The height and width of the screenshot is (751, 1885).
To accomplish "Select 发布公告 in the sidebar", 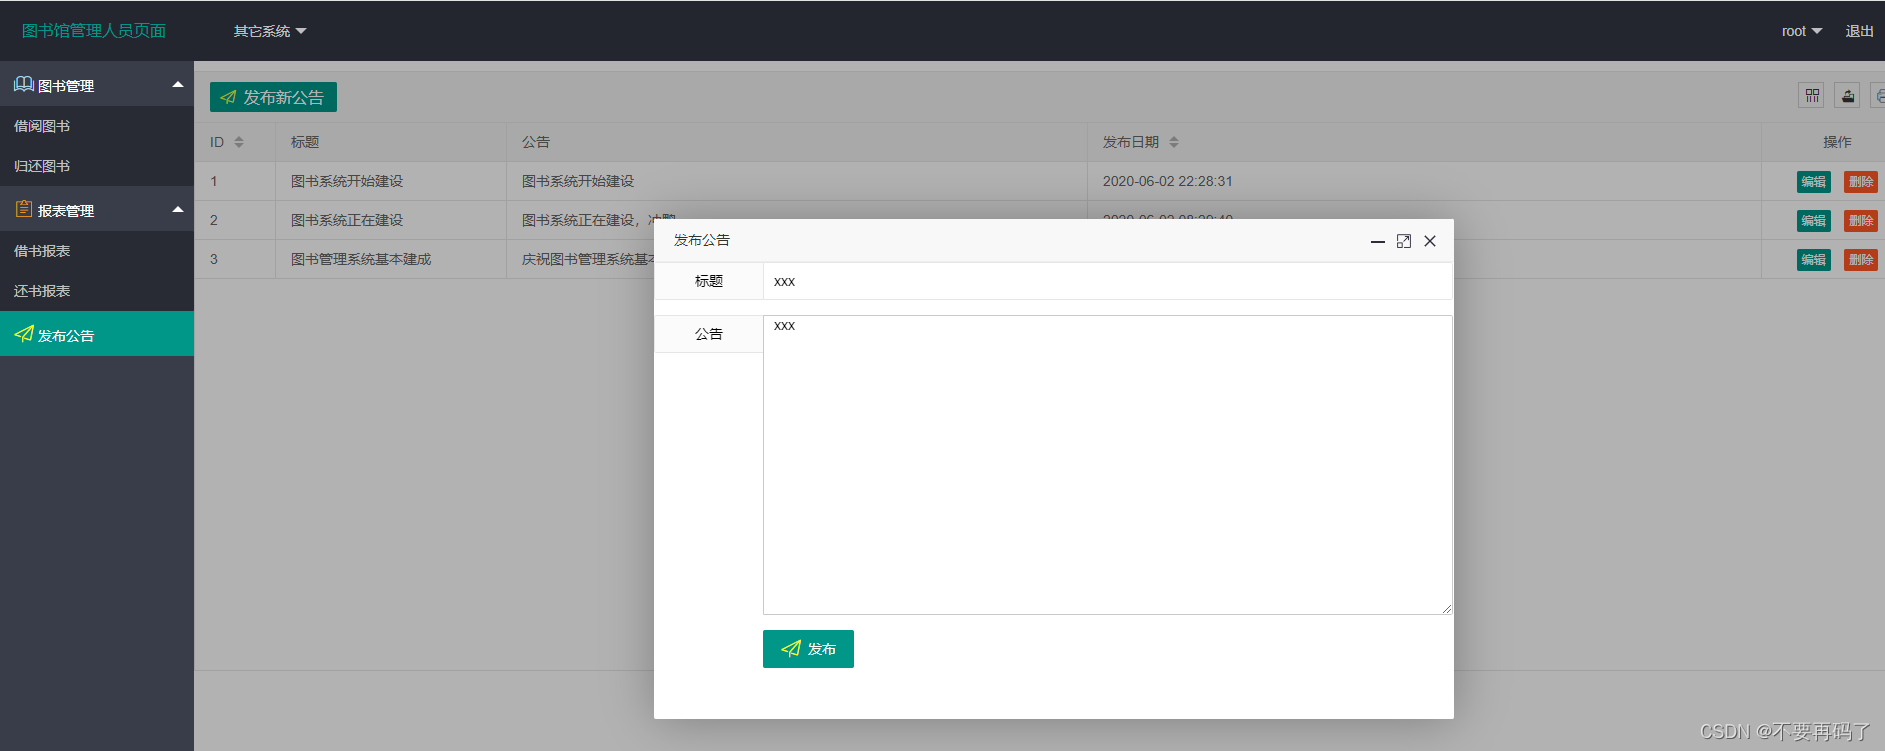I will 97,334.
